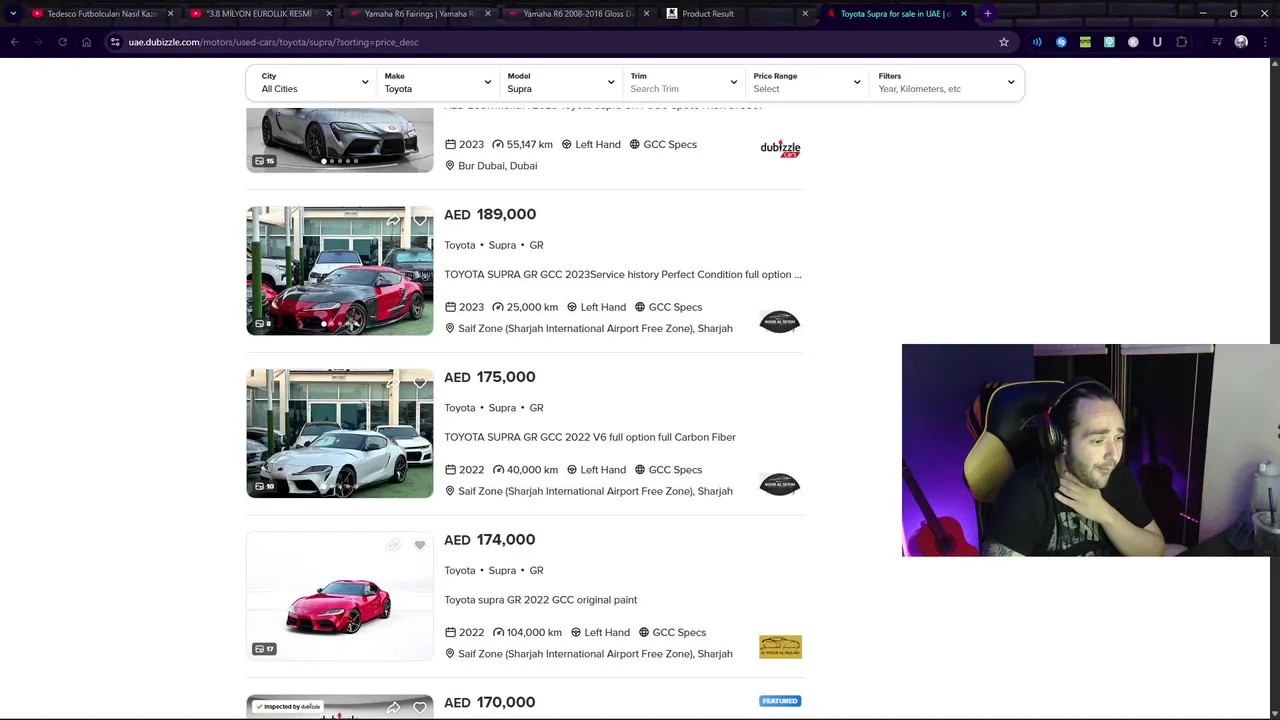
Task: Reload the dubizzle page
Action: pos(62,42)
